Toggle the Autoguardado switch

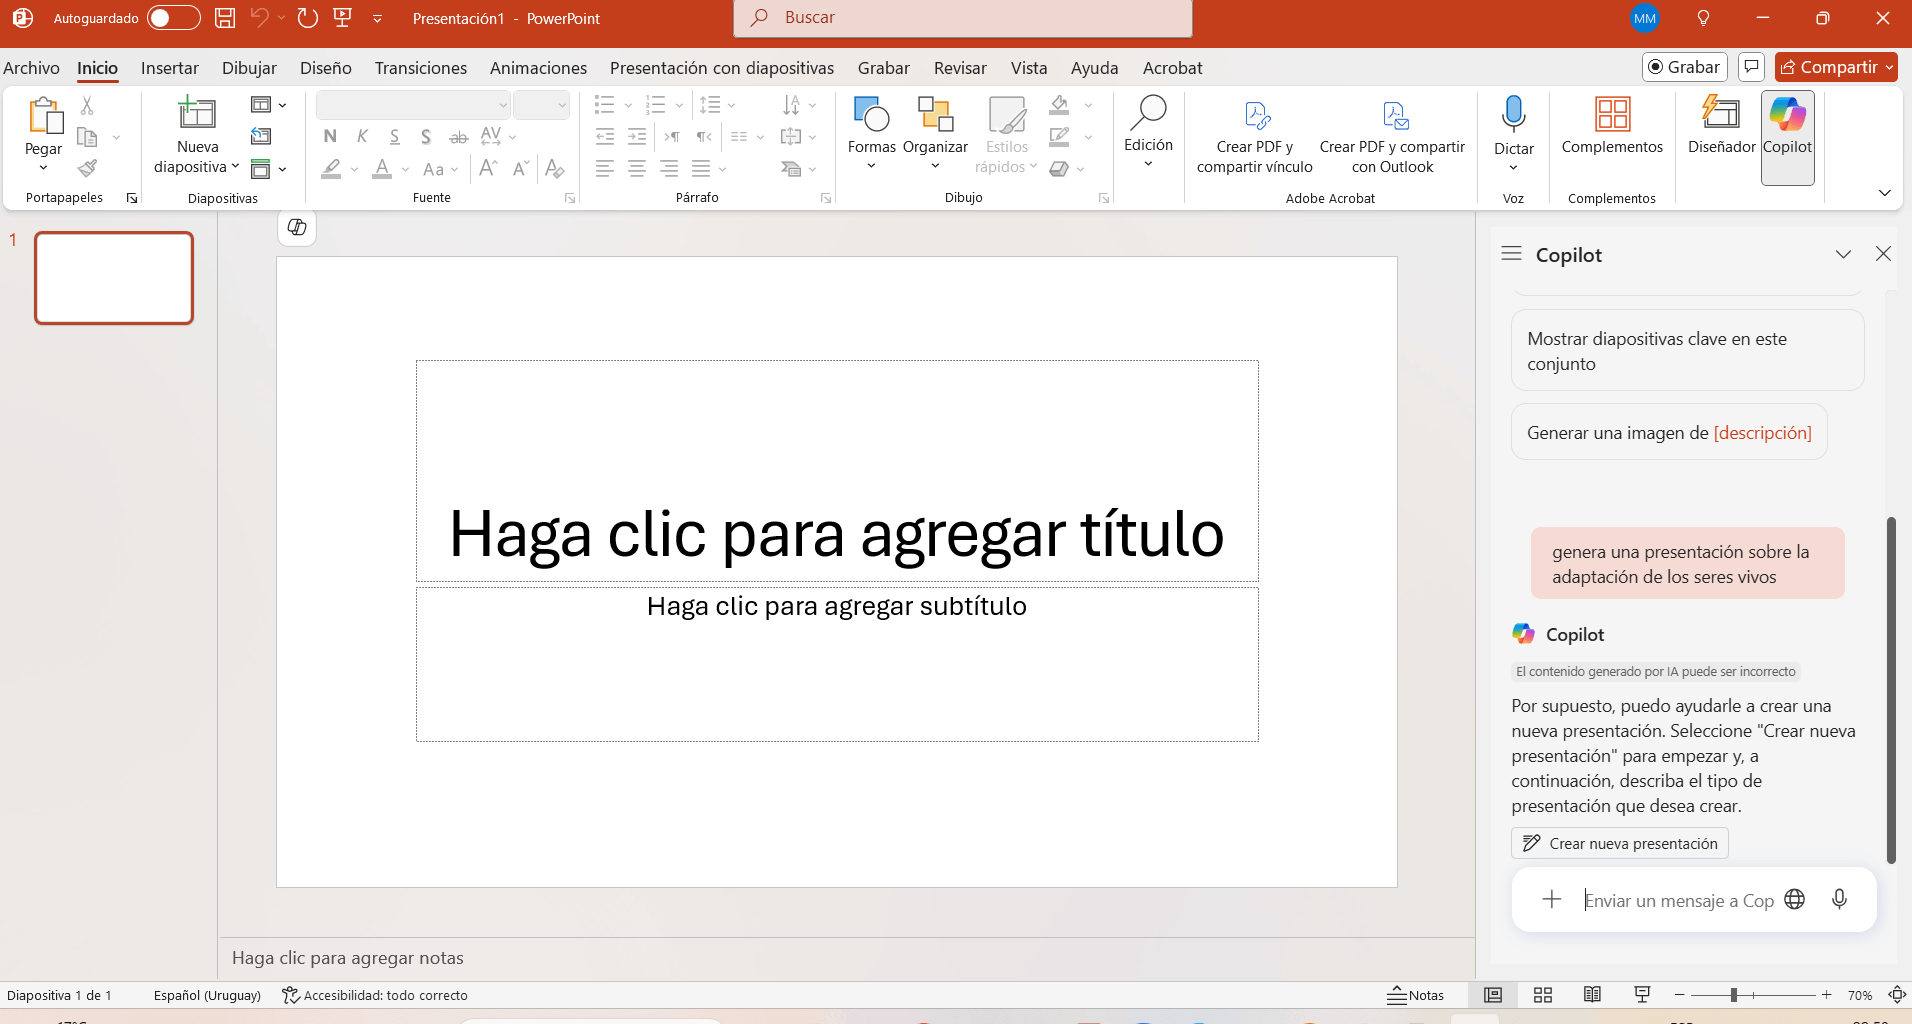point(173,18)
